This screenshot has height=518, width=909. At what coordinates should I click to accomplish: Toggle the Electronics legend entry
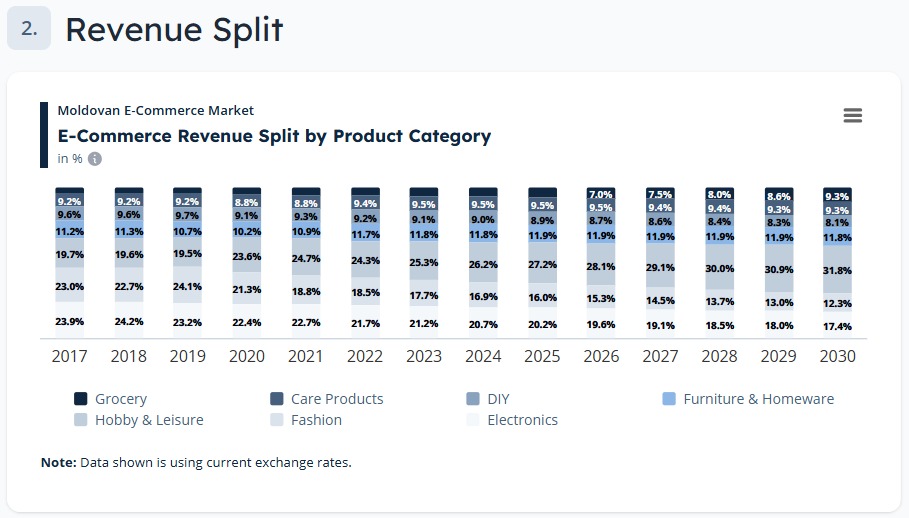[522, 420]
